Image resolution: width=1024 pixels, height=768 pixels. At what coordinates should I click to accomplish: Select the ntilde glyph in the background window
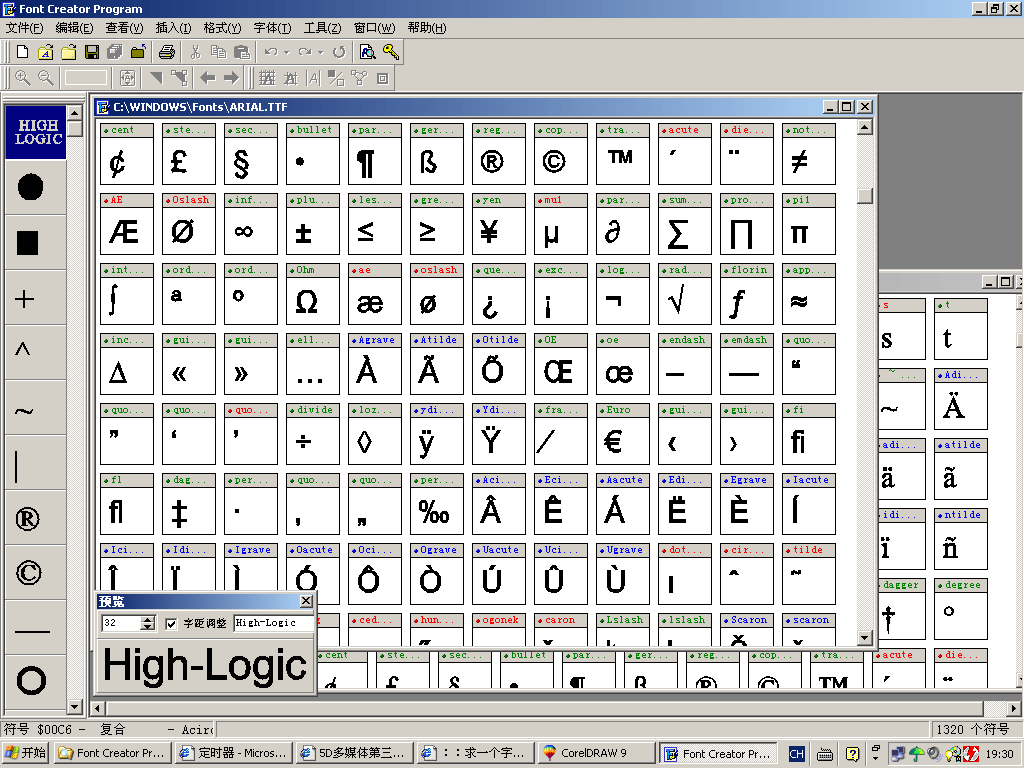click(x=961, y=539)
